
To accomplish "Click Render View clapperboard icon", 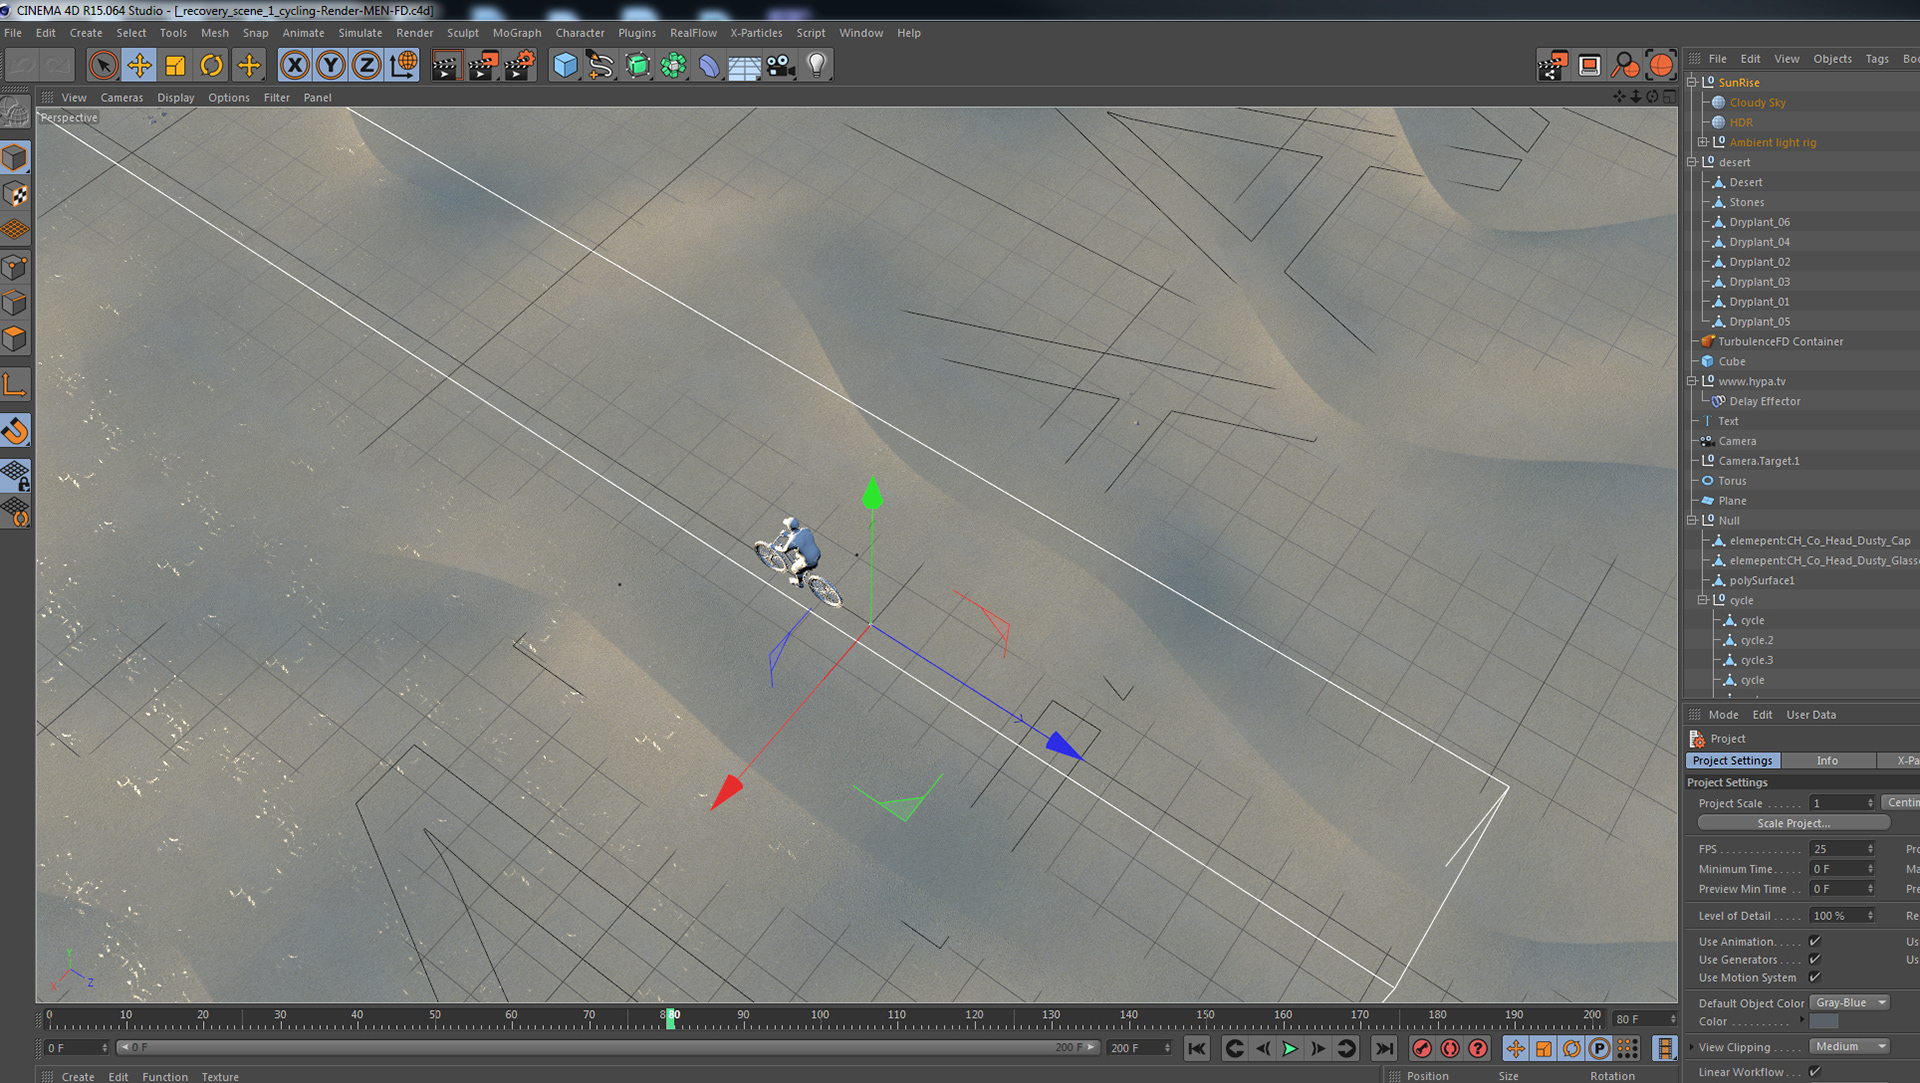I will point(445,66).
